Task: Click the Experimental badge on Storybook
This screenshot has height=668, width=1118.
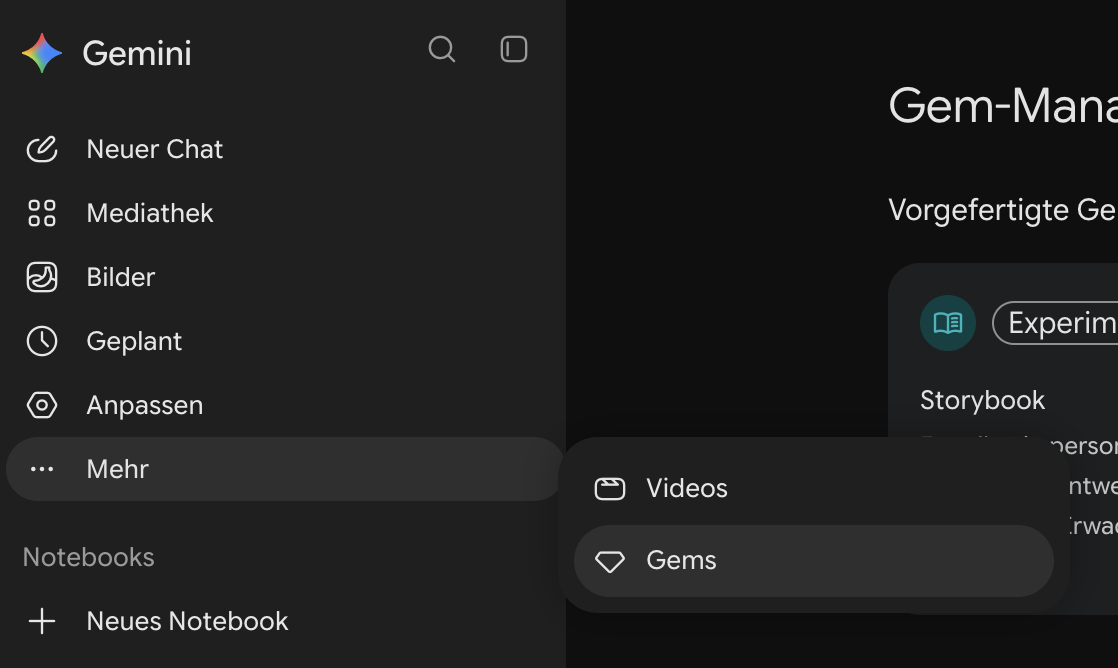Action: (1055, 323)
